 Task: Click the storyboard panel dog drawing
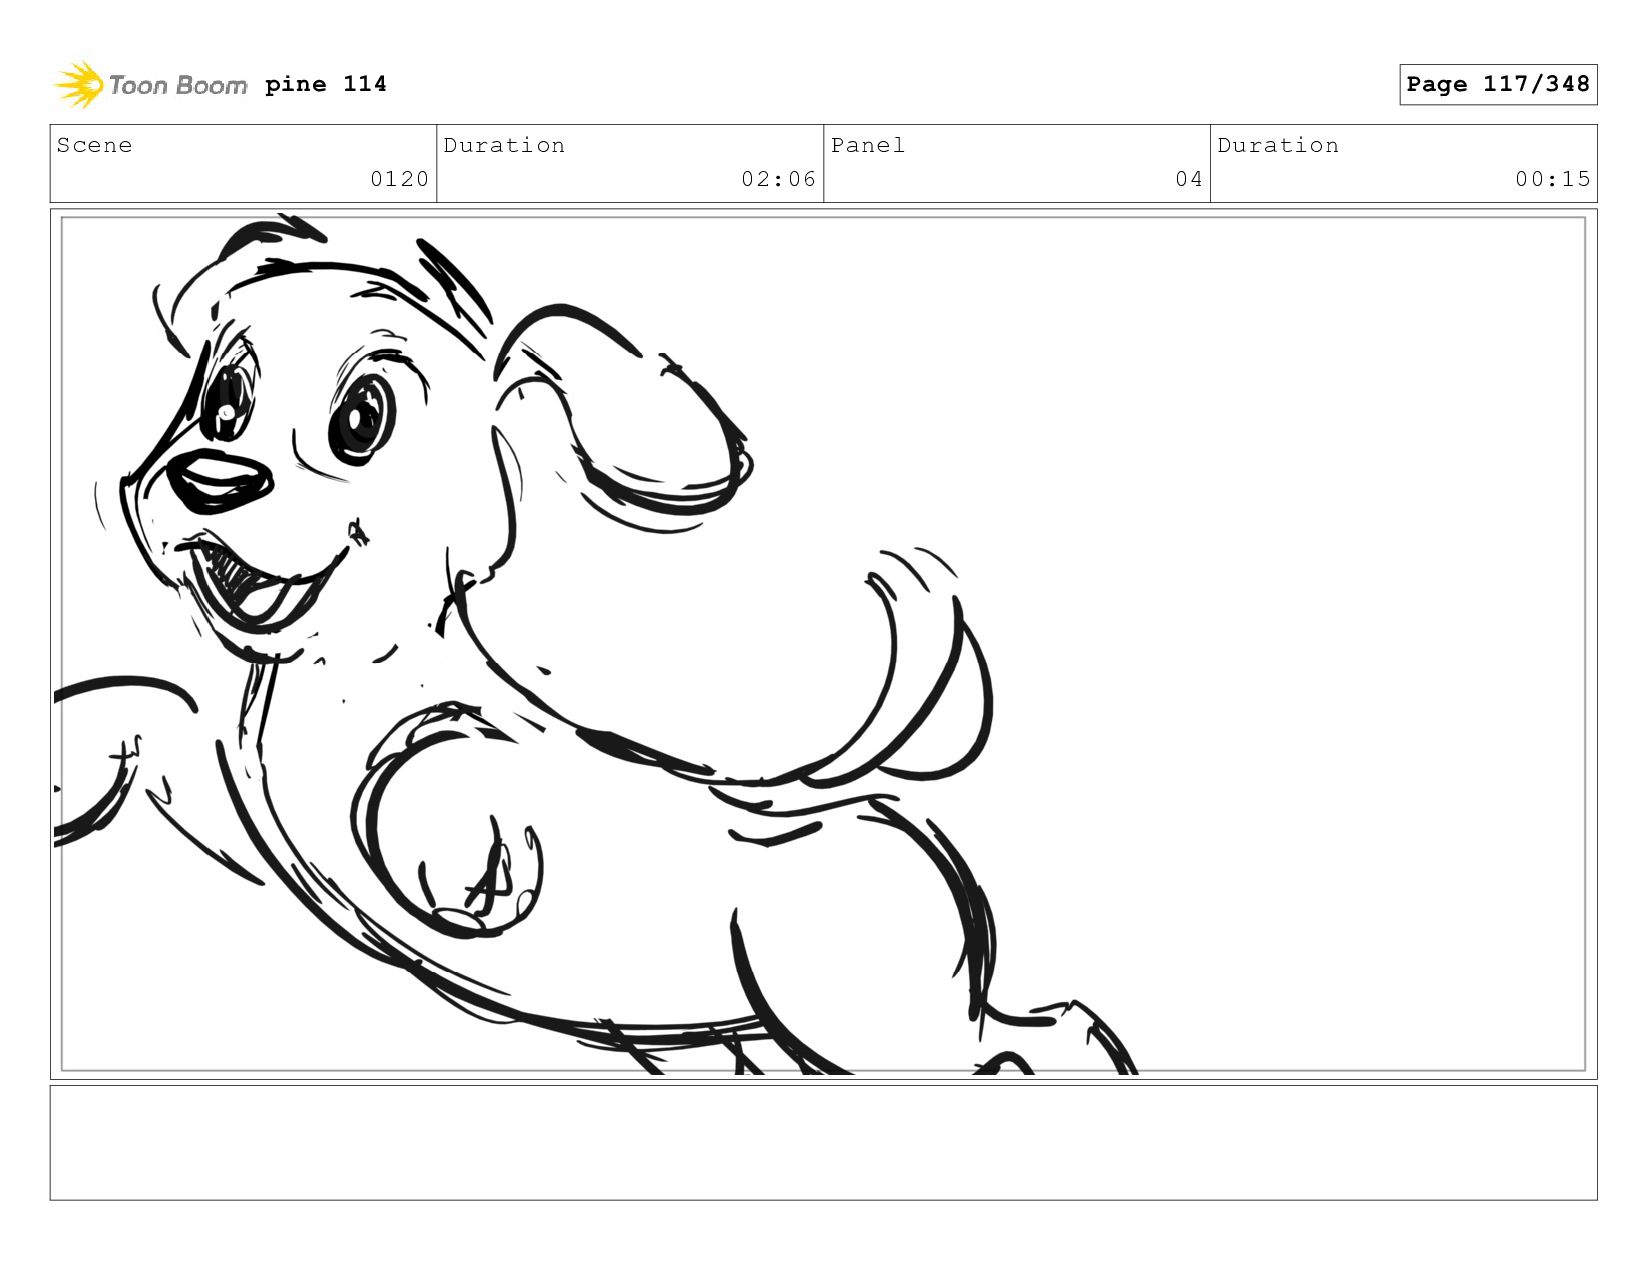click(x=823, y=644)
